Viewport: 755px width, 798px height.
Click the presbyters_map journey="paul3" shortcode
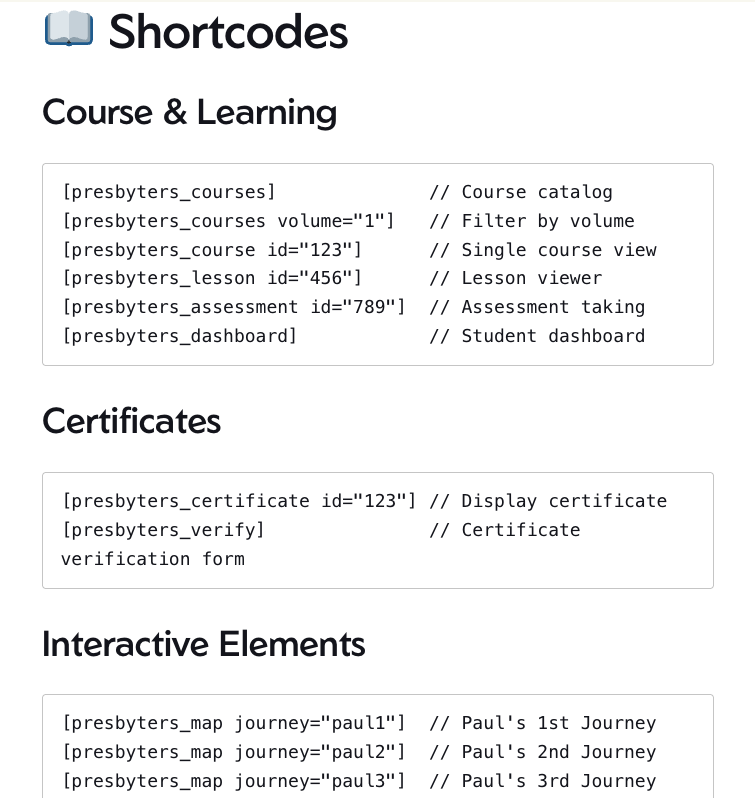pyautogui.click(x=233, y=781)
